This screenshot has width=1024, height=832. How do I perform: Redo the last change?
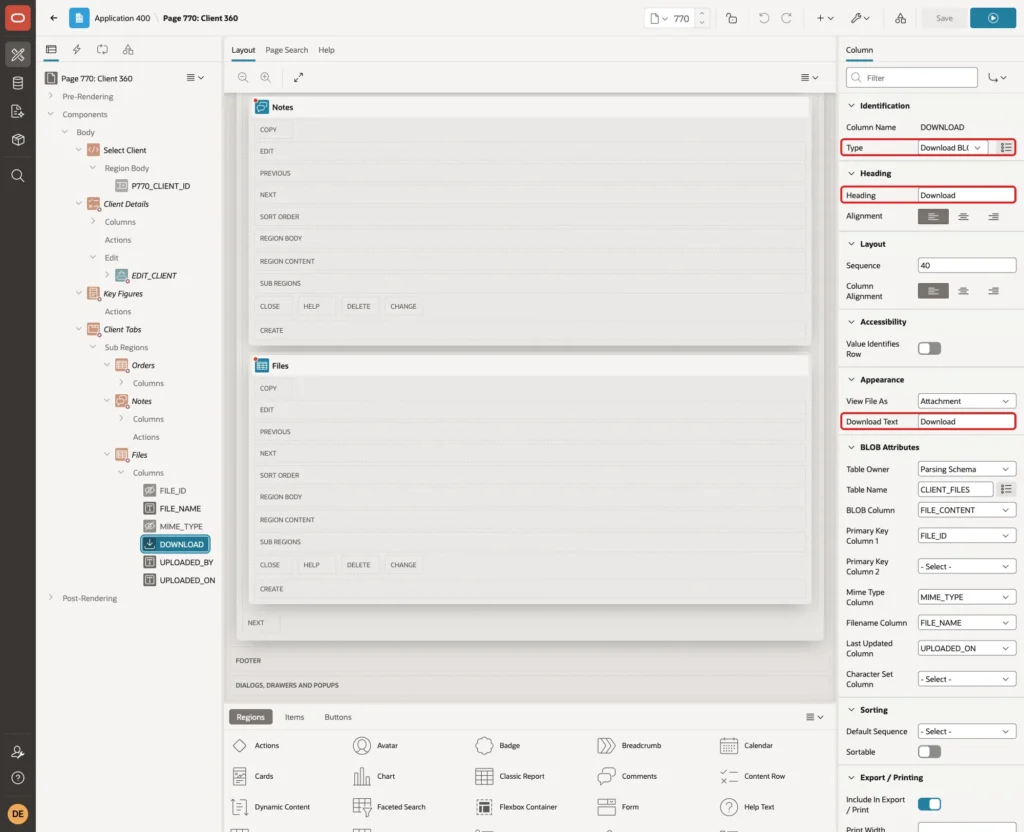787,18
